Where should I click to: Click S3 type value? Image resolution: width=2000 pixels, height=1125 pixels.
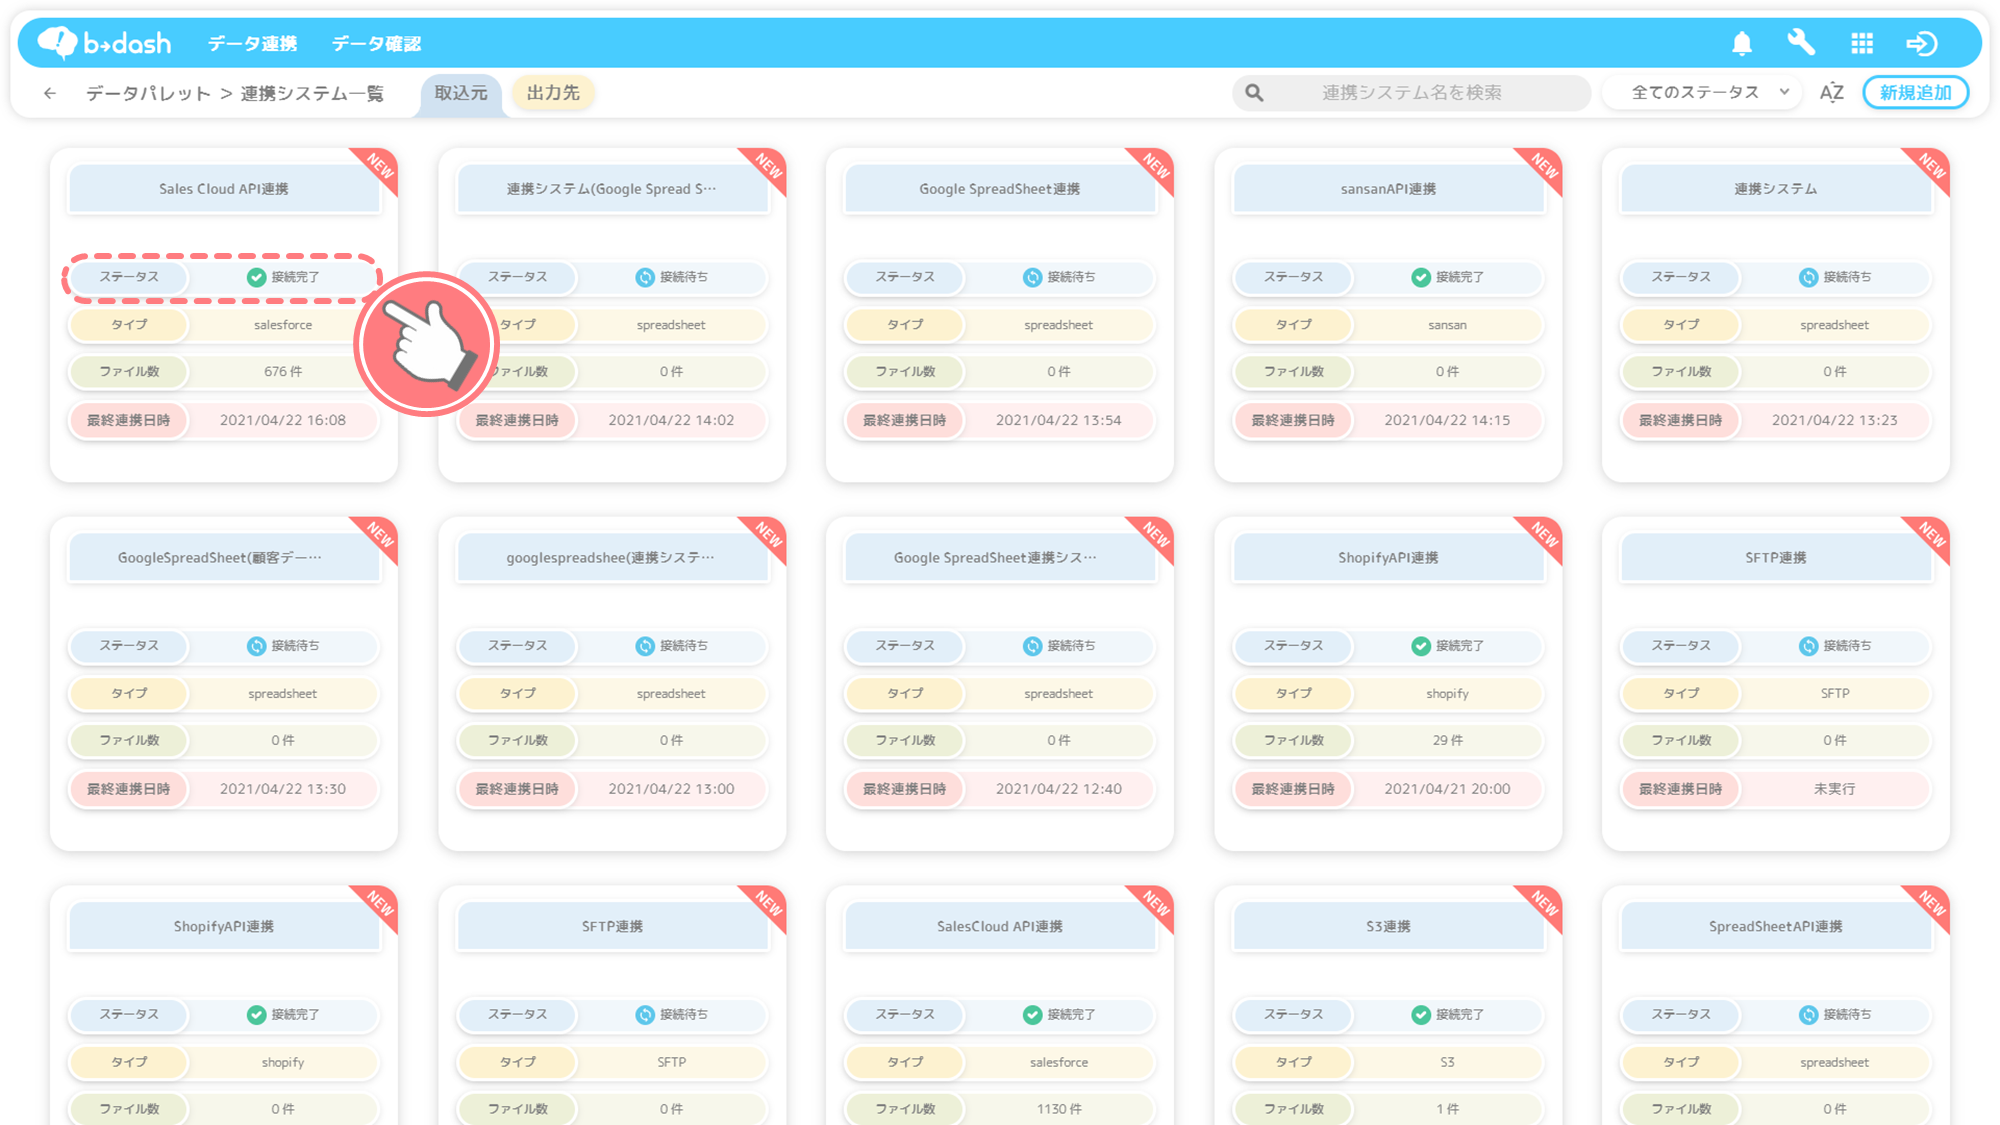tap(1447, 1062)
